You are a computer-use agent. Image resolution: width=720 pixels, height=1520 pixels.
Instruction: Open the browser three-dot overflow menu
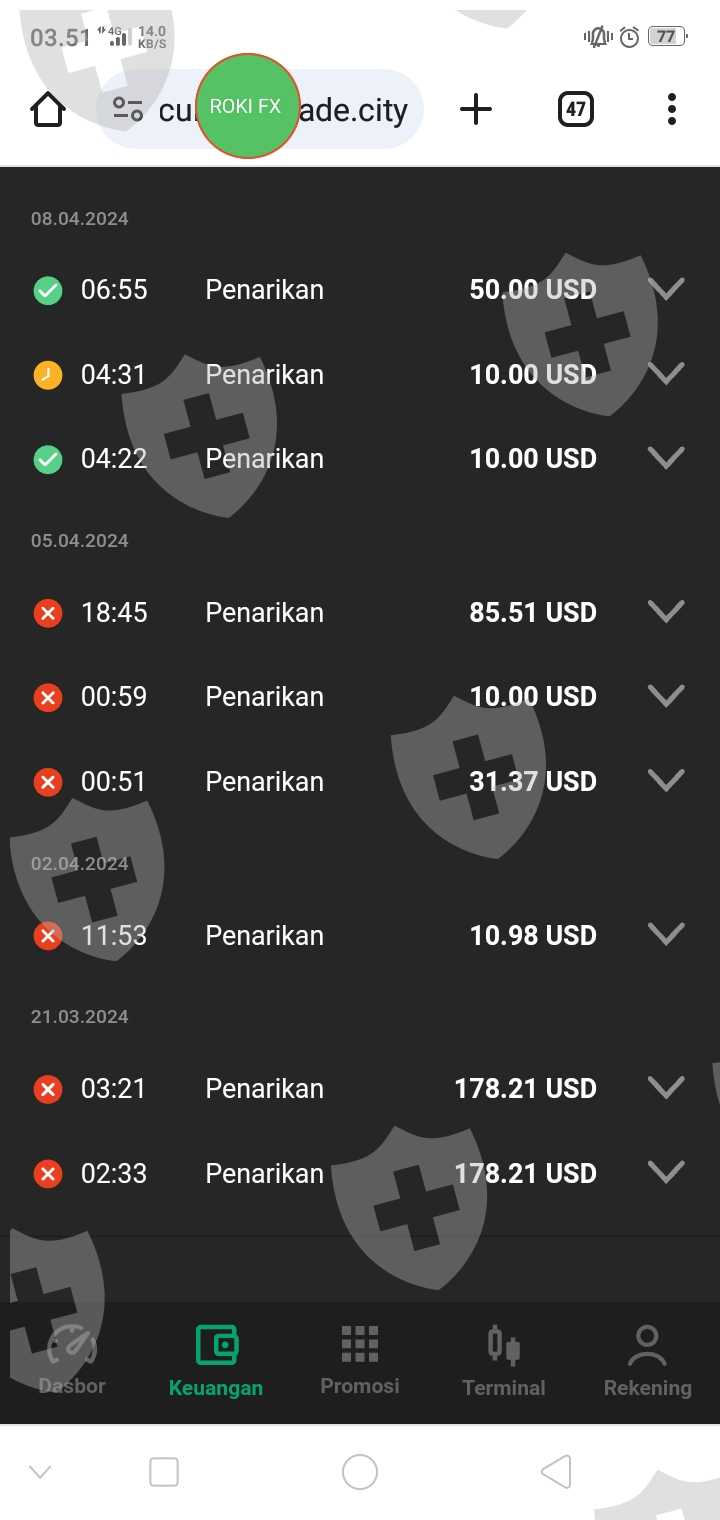(671, 109)
